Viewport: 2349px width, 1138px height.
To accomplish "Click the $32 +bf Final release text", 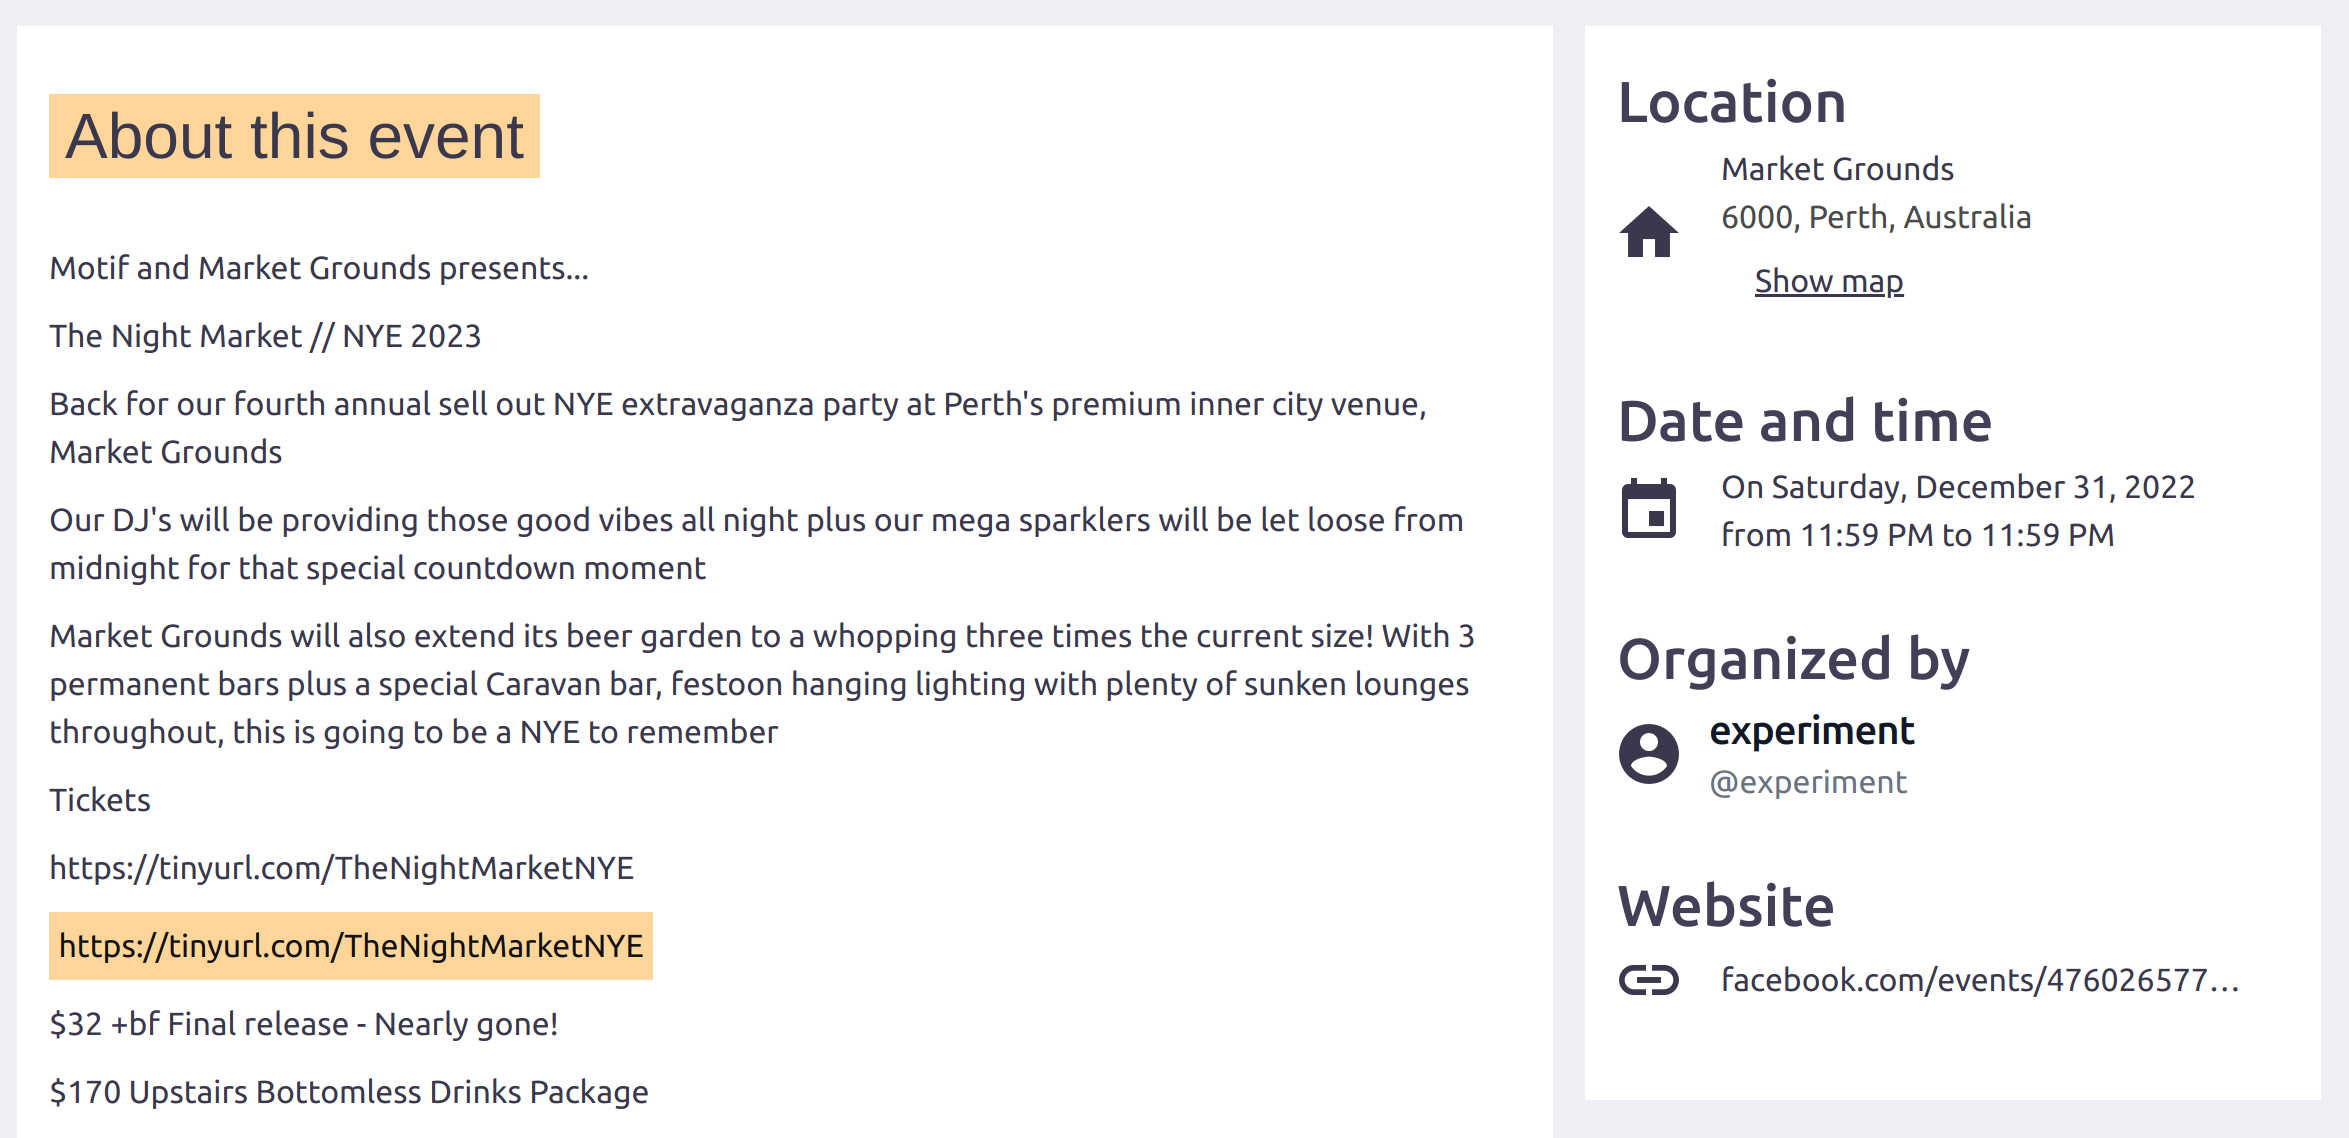I will tap(304, 1024).
